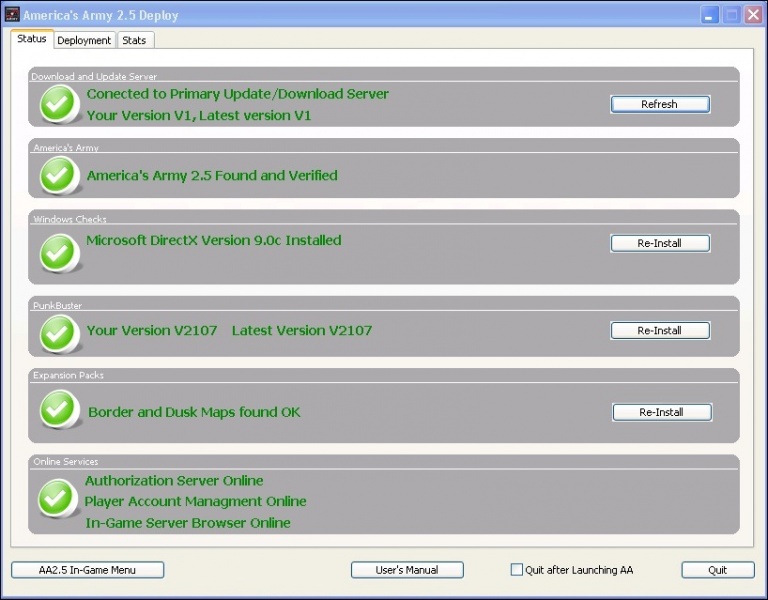Click text Conected to Primary Update/Download Server
The width and height of the screenshot is (768, 600).
(x=238, y=94)
